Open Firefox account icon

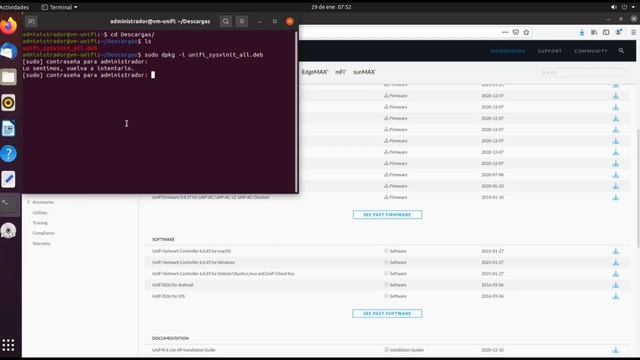click(x=619, y=32)
